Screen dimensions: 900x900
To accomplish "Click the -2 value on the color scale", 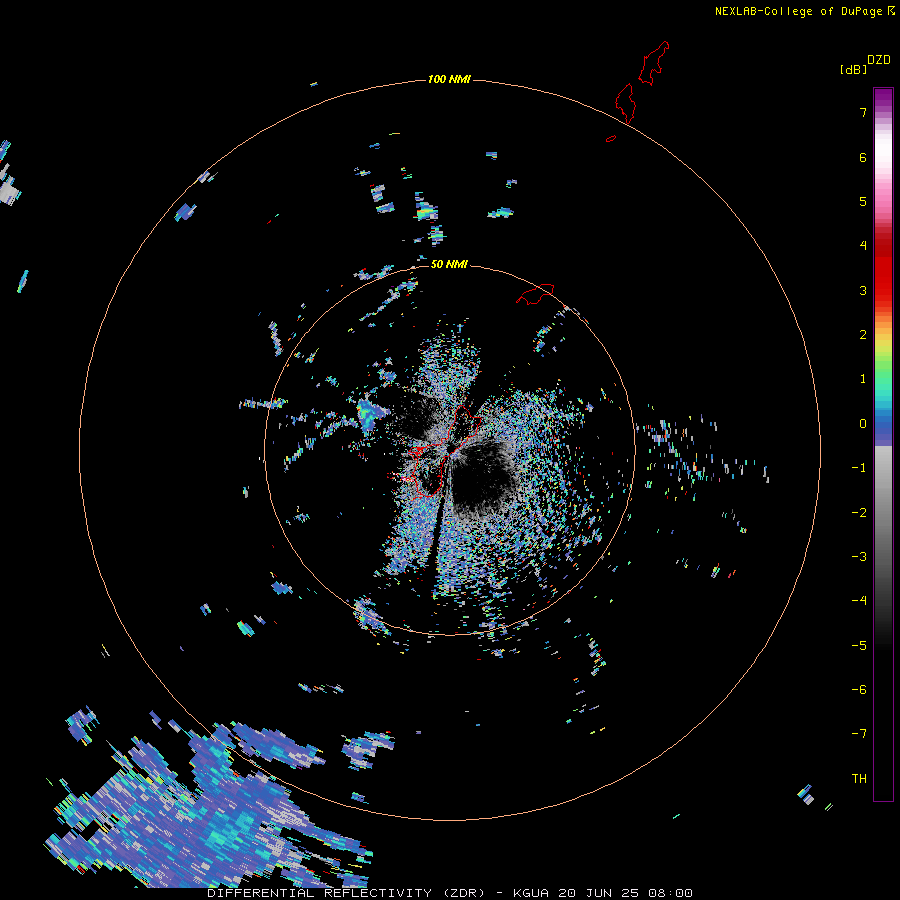I will click(x=859, y=513).
